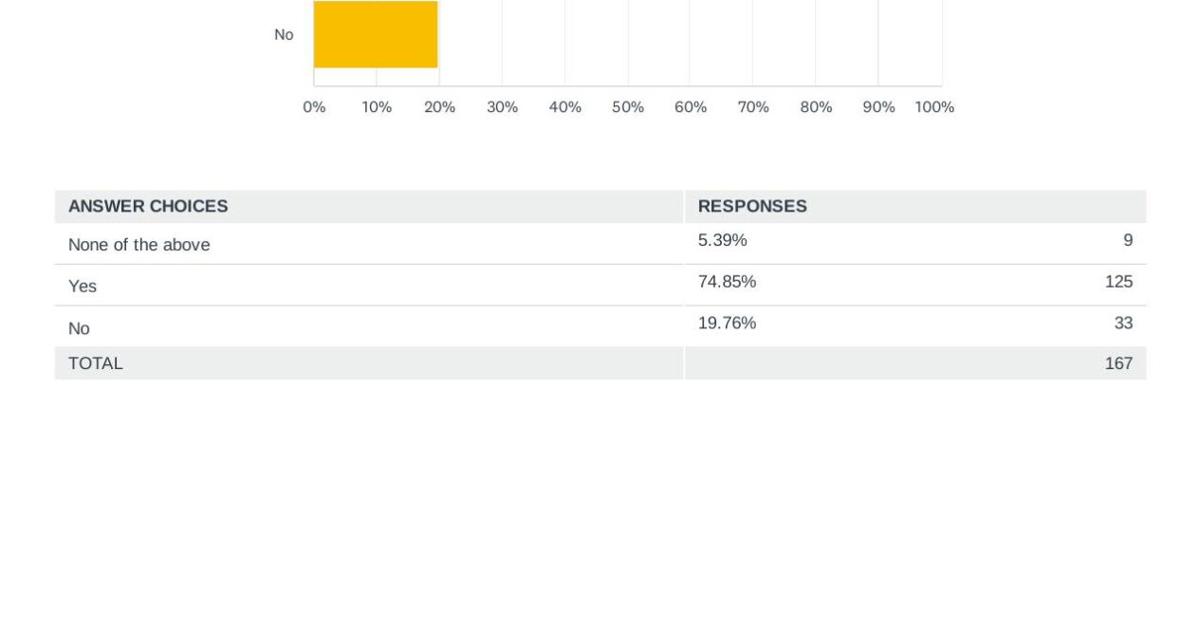Click the No label beside chart bar
This screenshot has height=630, width=1200.
(284, 34)
